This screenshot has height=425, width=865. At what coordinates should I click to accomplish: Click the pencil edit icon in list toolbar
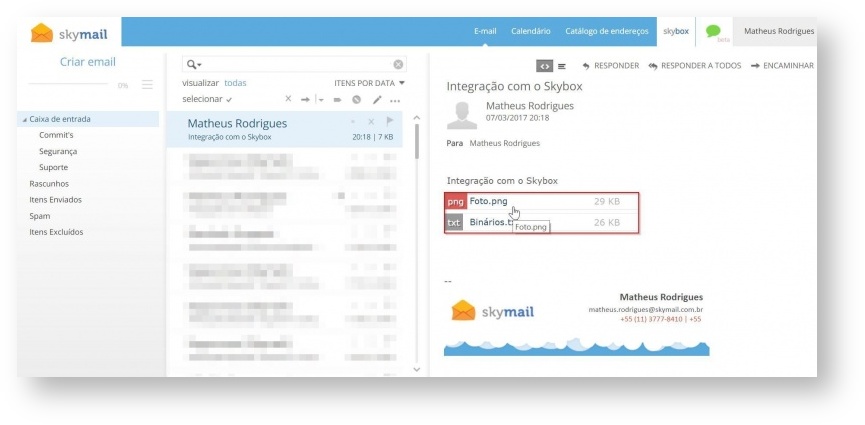(x=377, y=100)
